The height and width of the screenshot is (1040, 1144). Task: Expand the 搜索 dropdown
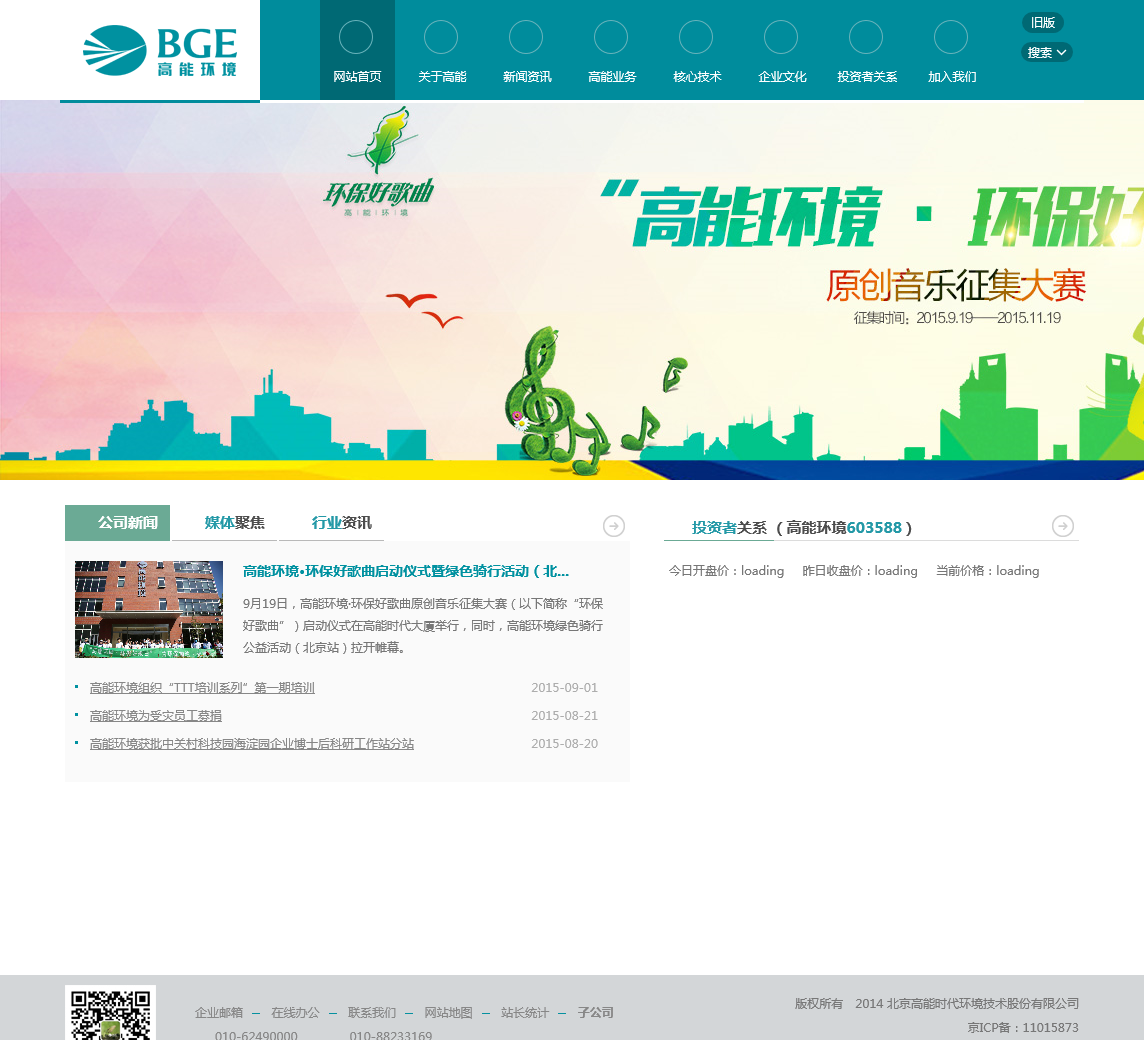pos(1046,53)
